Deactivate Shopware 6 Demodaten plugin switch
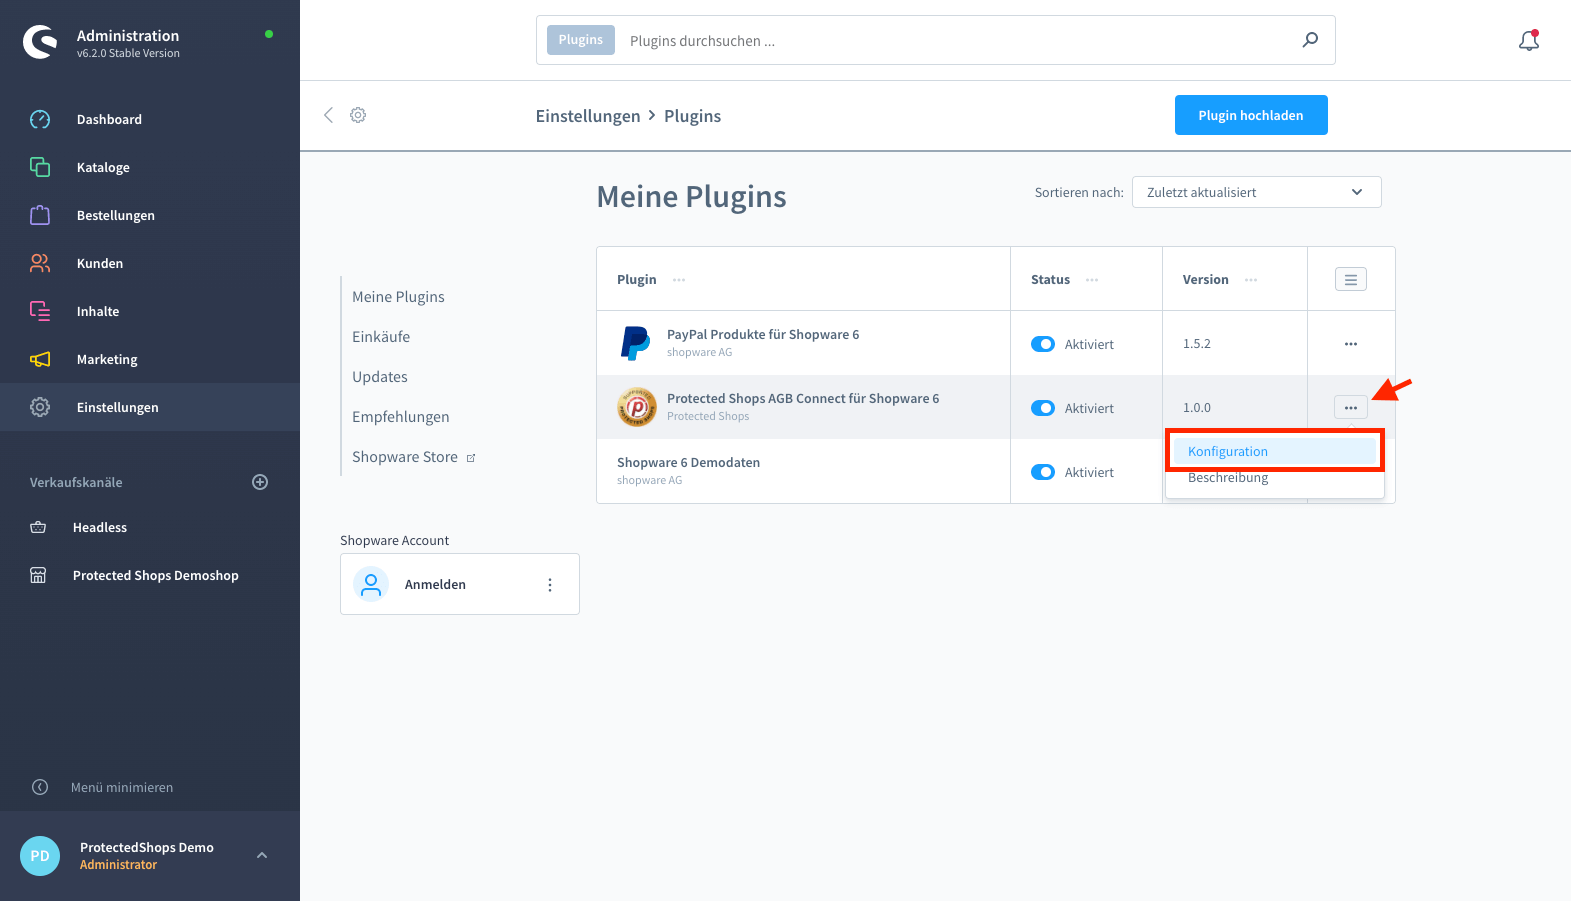1571x901 pixels. (x=1043, y=472)
